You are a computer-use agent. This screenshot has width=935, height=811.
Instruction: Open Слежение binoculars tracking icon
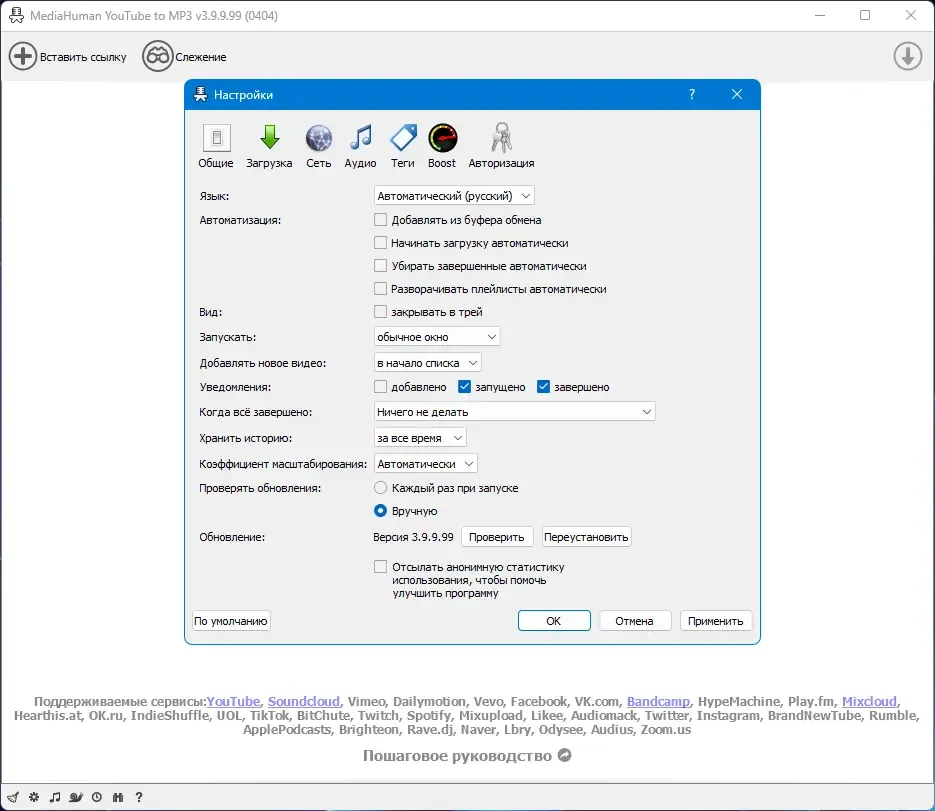pos(157,57)
